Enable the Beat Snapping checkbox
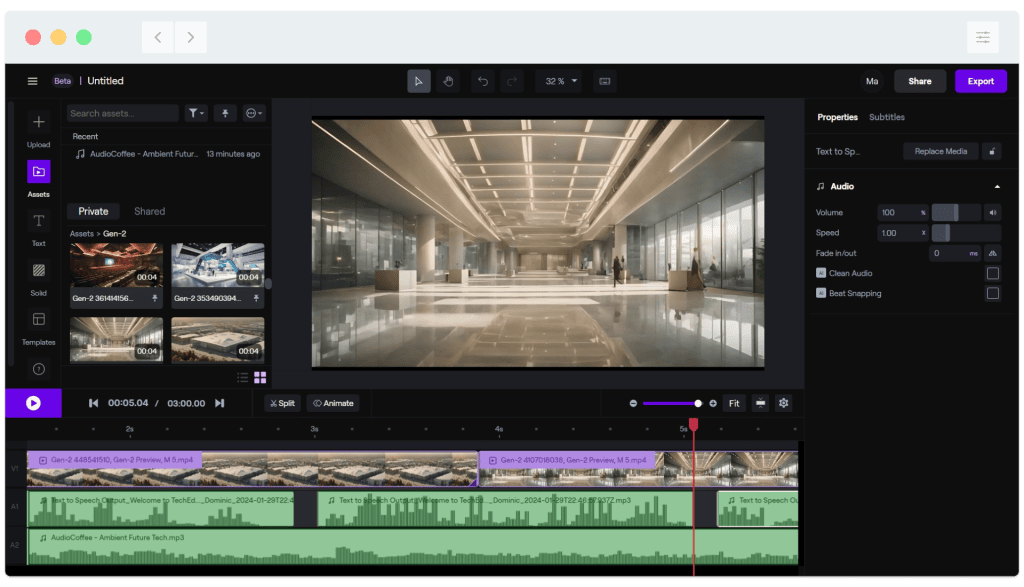Viewport: 1024px width, 587px height. point(992,293)
